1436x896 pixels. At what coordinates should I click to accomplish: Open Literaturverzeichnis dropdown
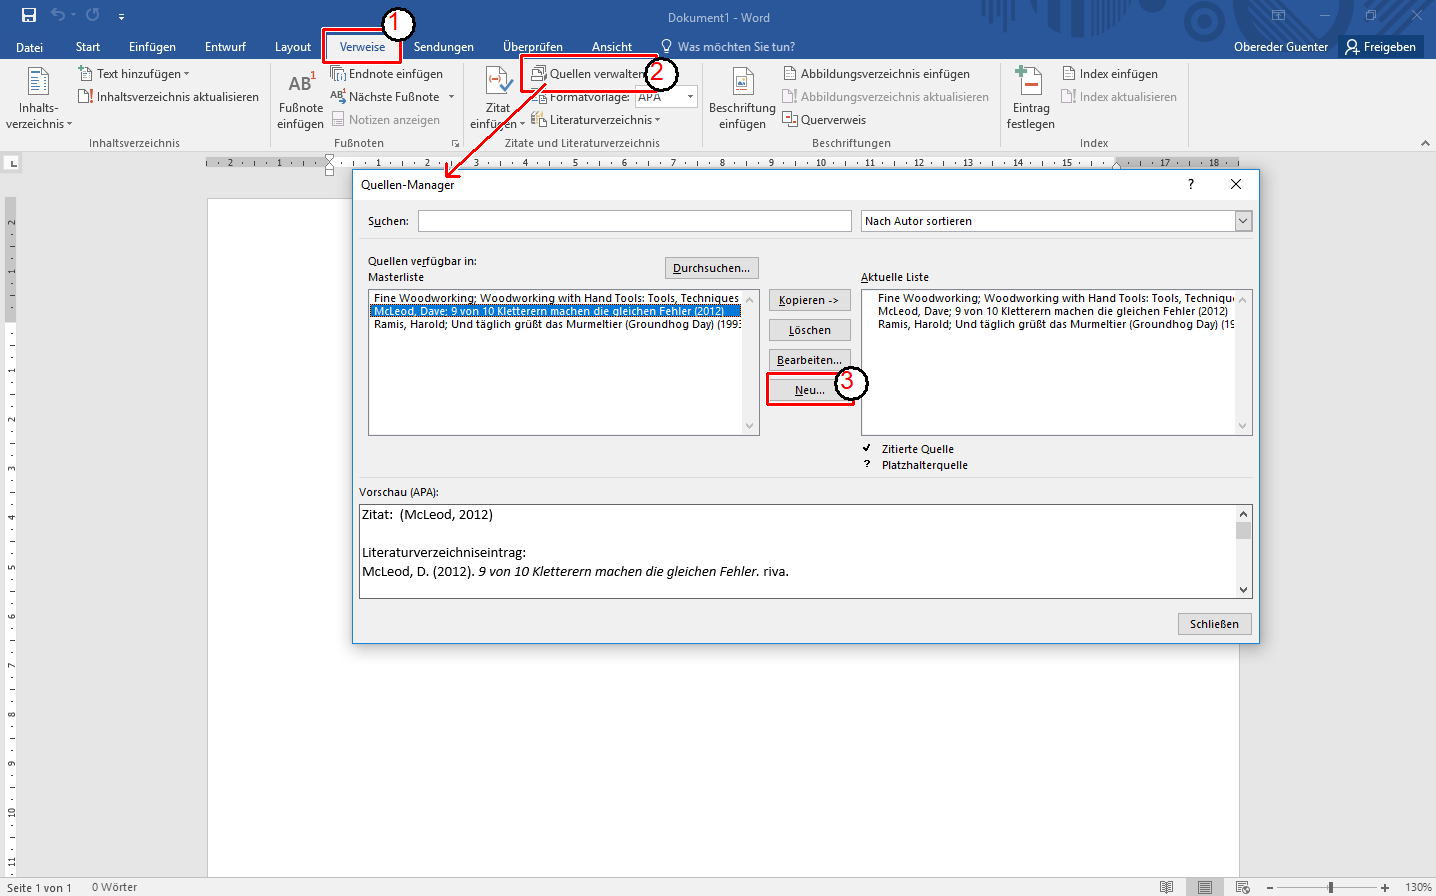(x=596, y=120)
